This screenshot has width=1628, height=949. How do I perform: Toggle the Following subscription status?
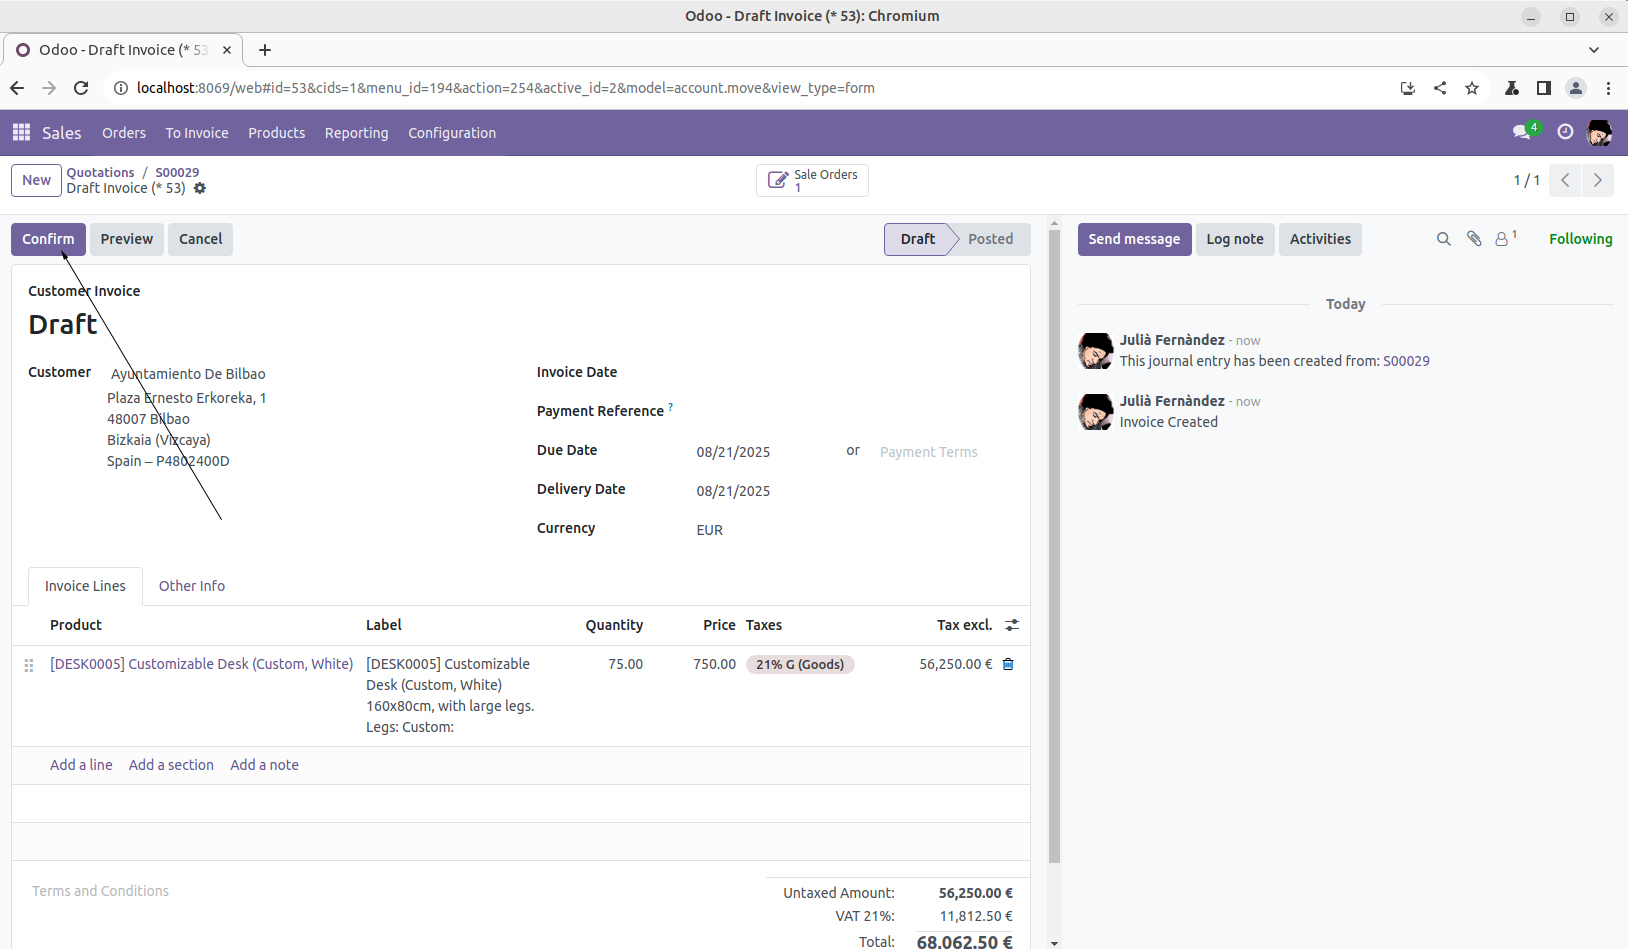click(x=1580, y=239)
